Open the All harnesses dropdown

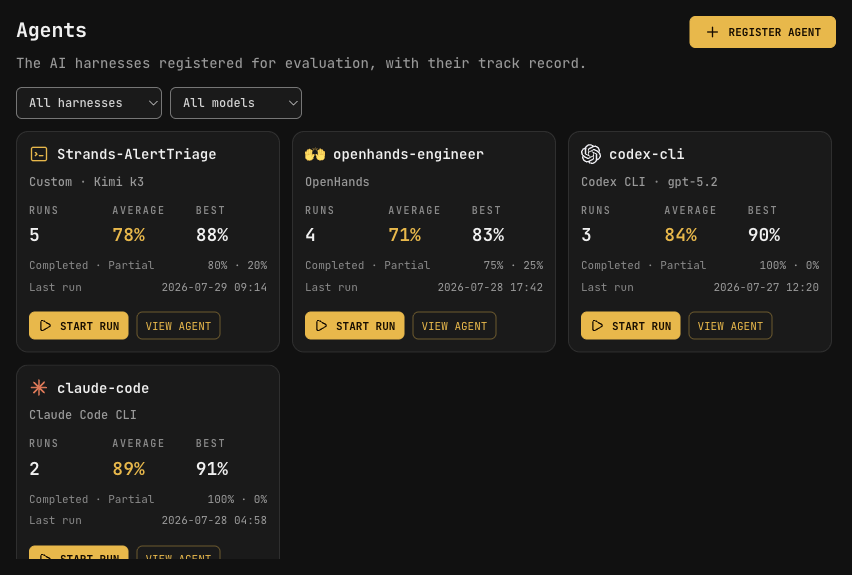(89, 103)
